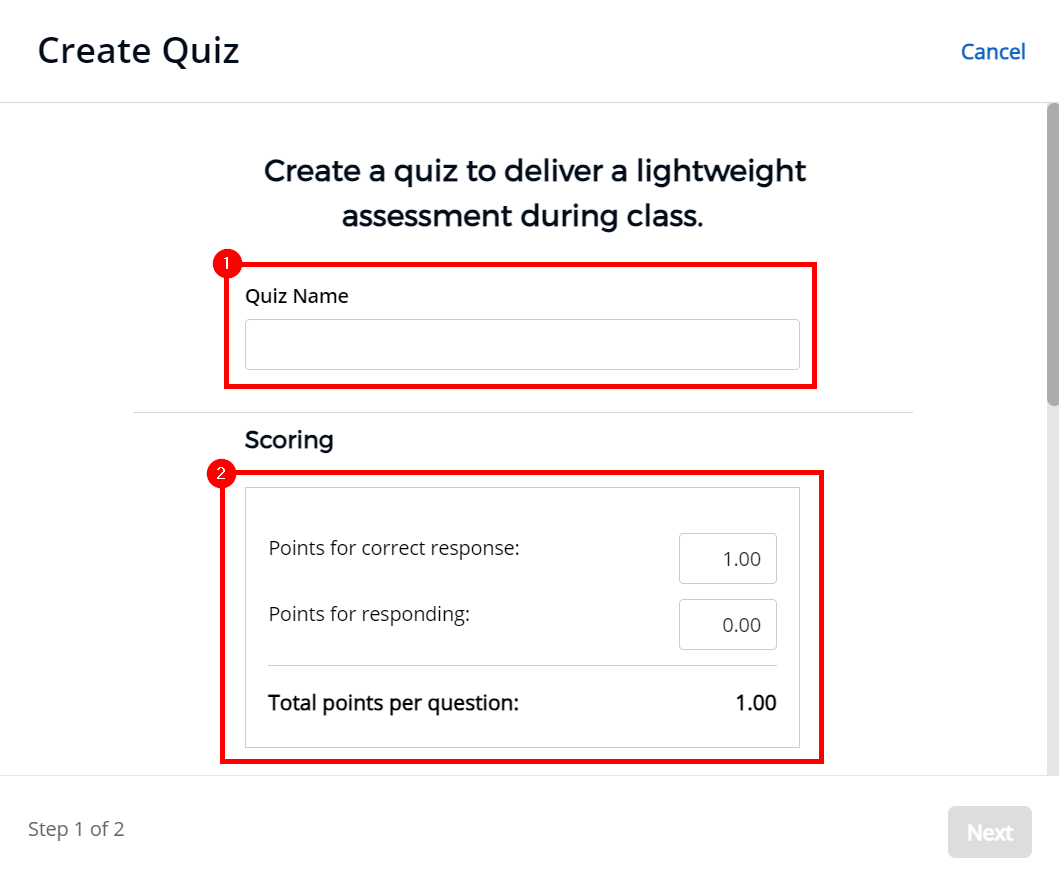This screenshot has width=1059, height=884.
Task: Click the Create Quiz title
Action: [x=138, y=50]
